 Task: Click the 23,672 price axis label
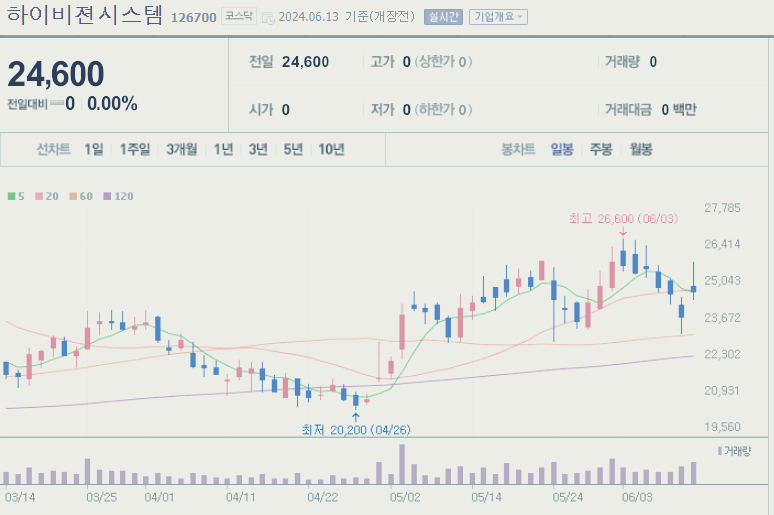pos(722,317)
